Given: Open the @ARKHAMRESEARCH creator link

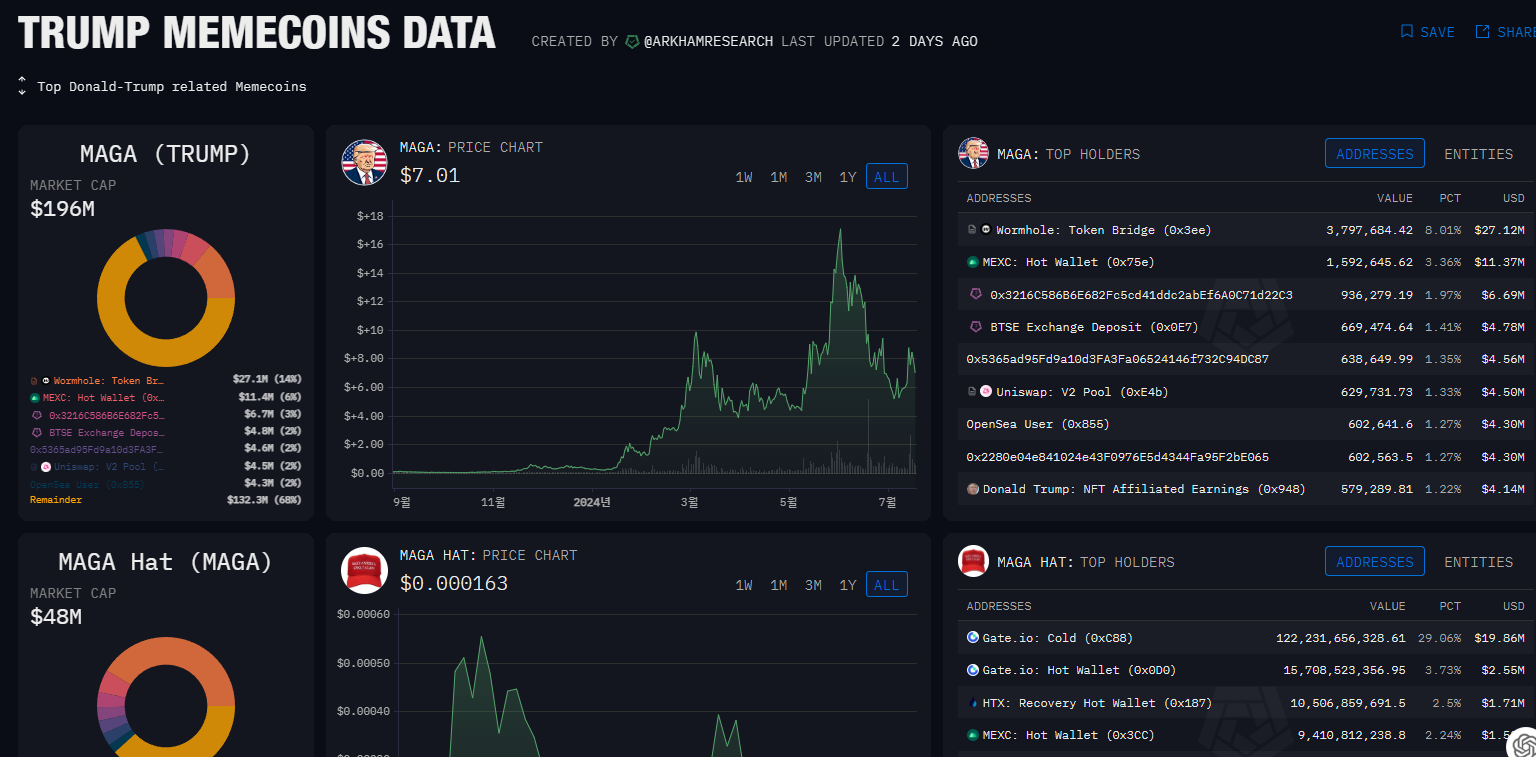Looking at the screenshot, I should [708, 42].
